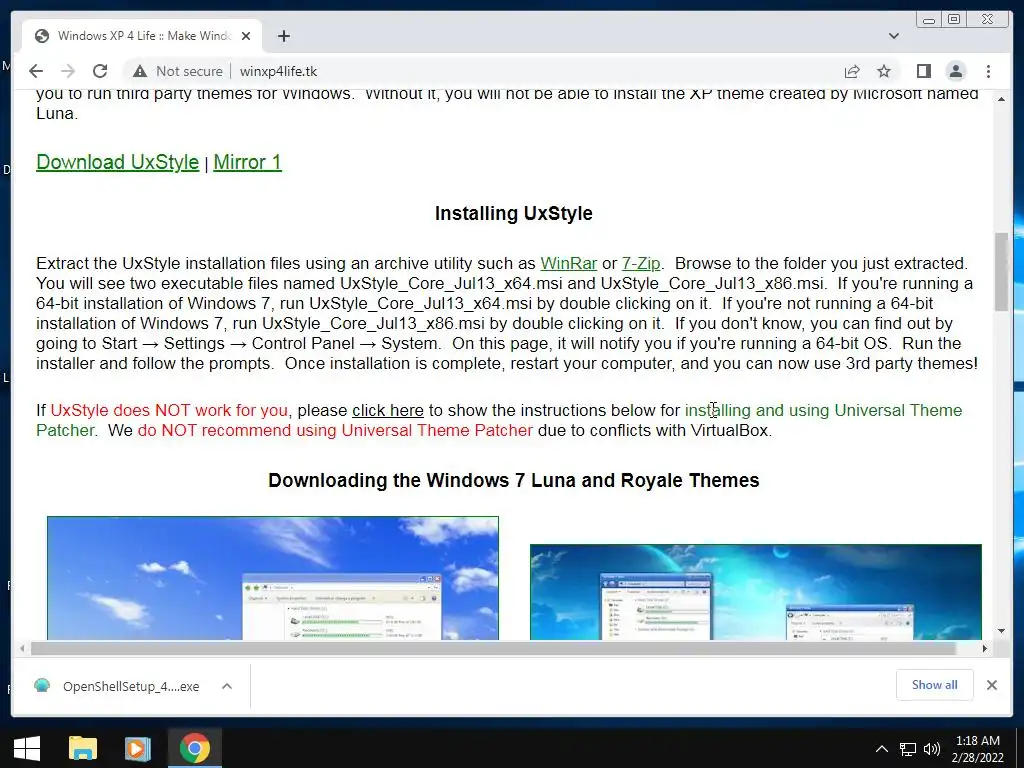Open a new browser tab
Viewport: 1024px width, 768px height.
pyautogui.click(x=283, y=36)
